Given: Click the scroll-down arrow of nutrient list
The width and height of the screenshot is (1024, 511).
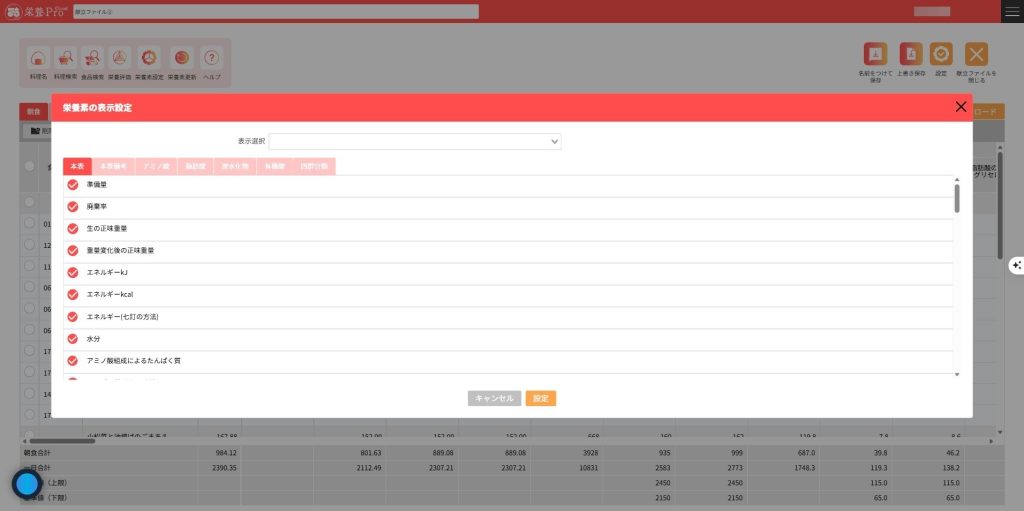Looking at the screenshot, I should click(x=957, y=374).
